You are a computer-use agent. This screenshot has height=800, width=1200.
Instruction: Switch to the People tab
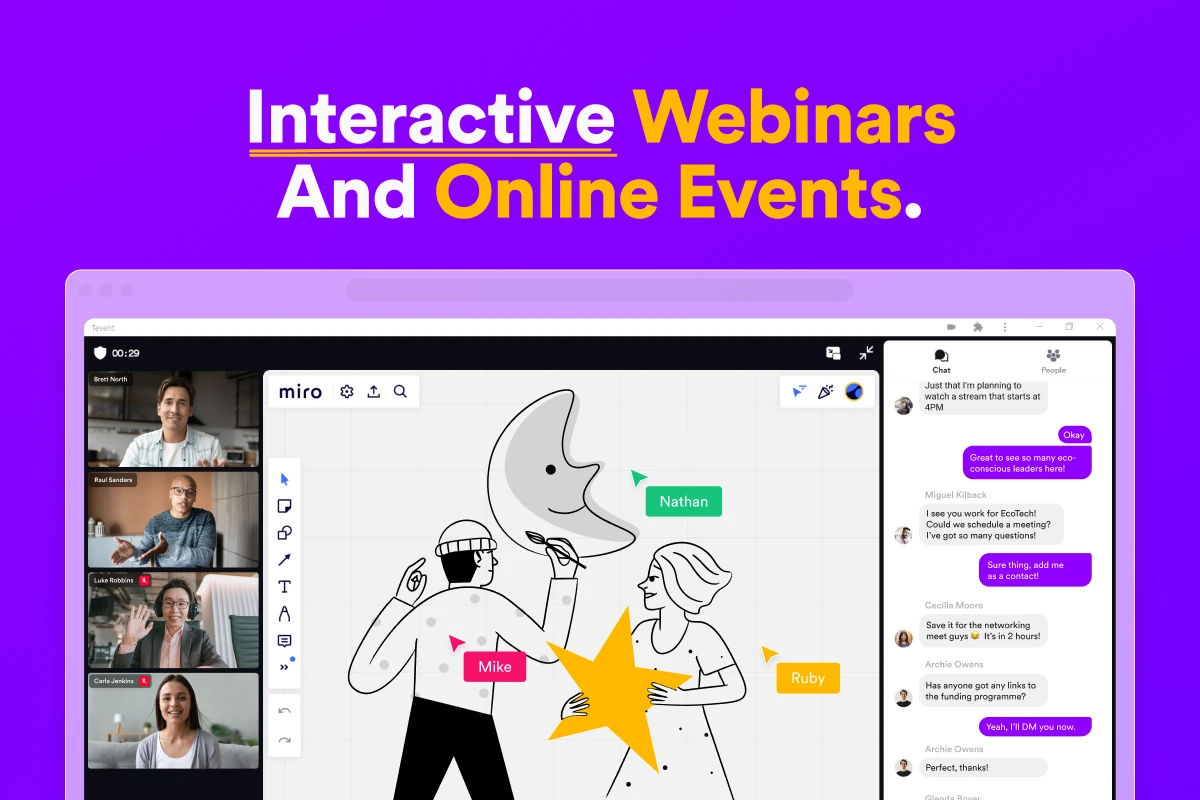click(x=1053, y=361)
